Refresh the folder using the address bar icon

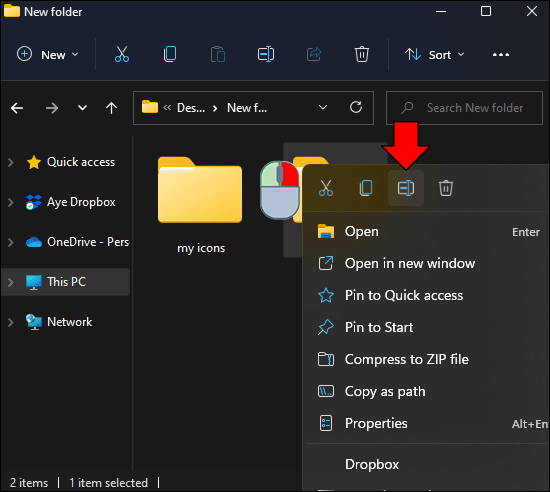(x=356, y=107)
